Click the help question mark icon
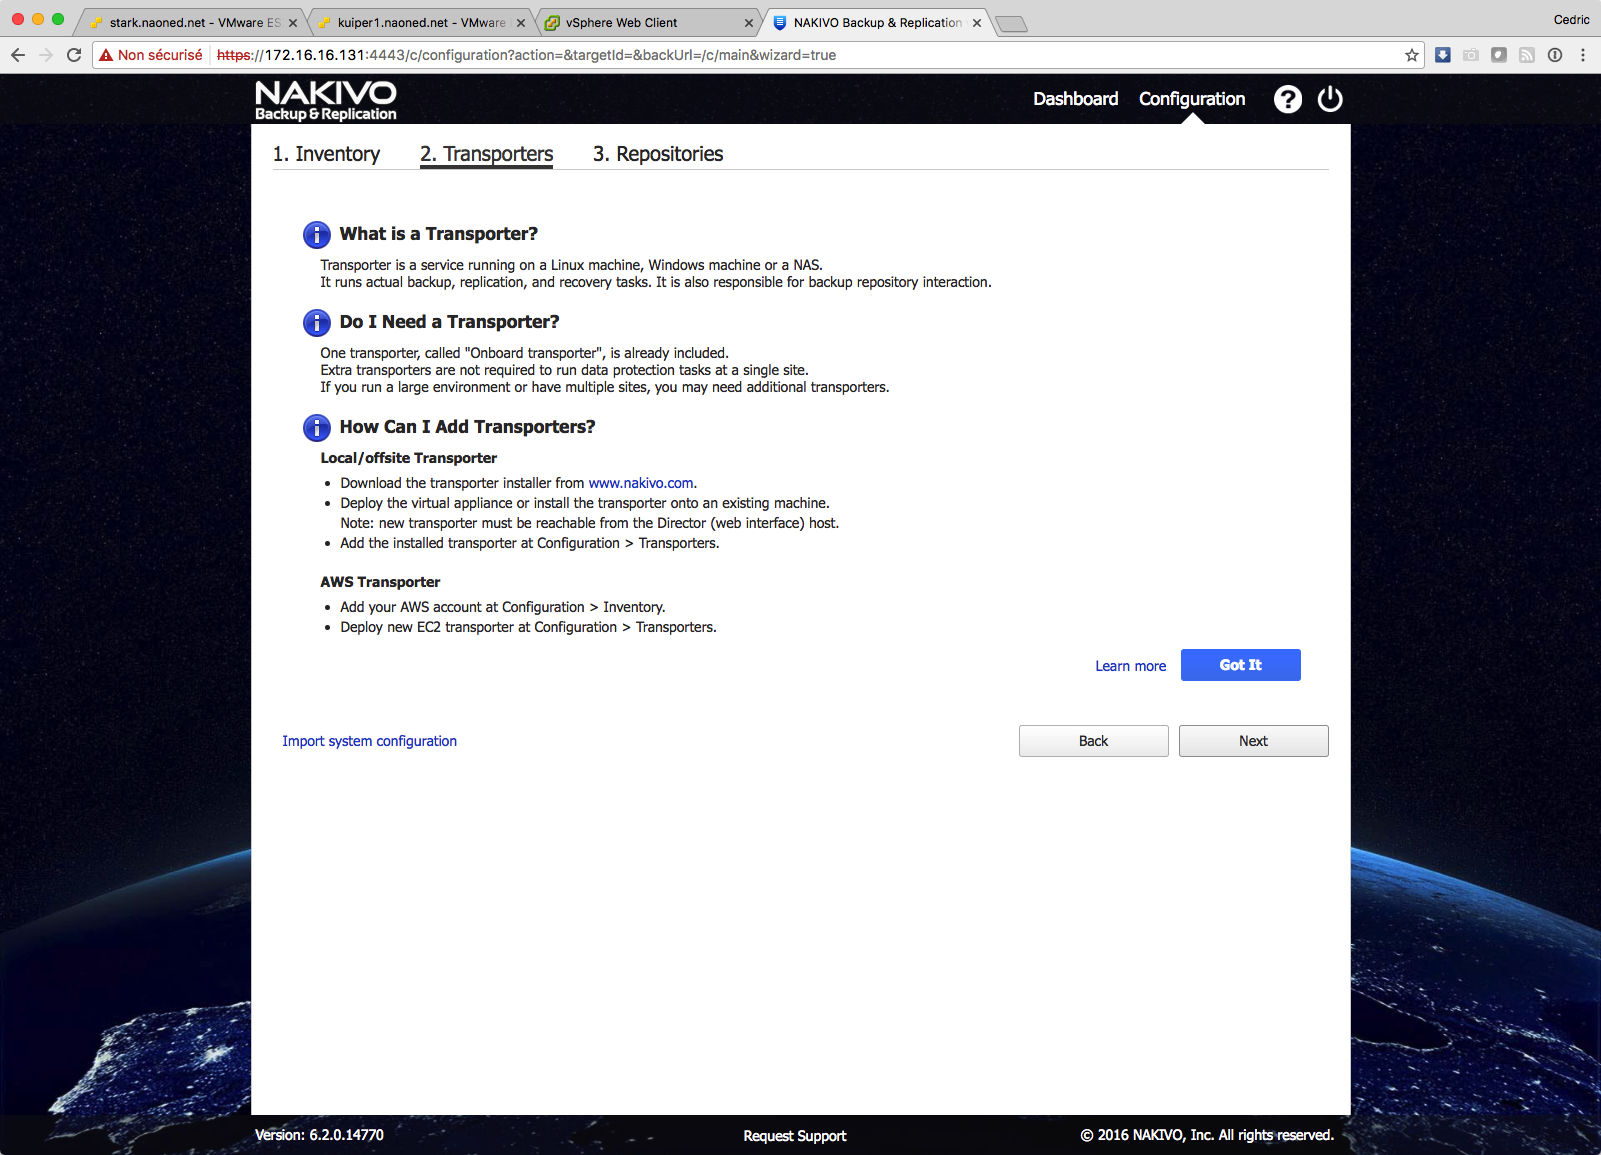 click(1287, 99)
